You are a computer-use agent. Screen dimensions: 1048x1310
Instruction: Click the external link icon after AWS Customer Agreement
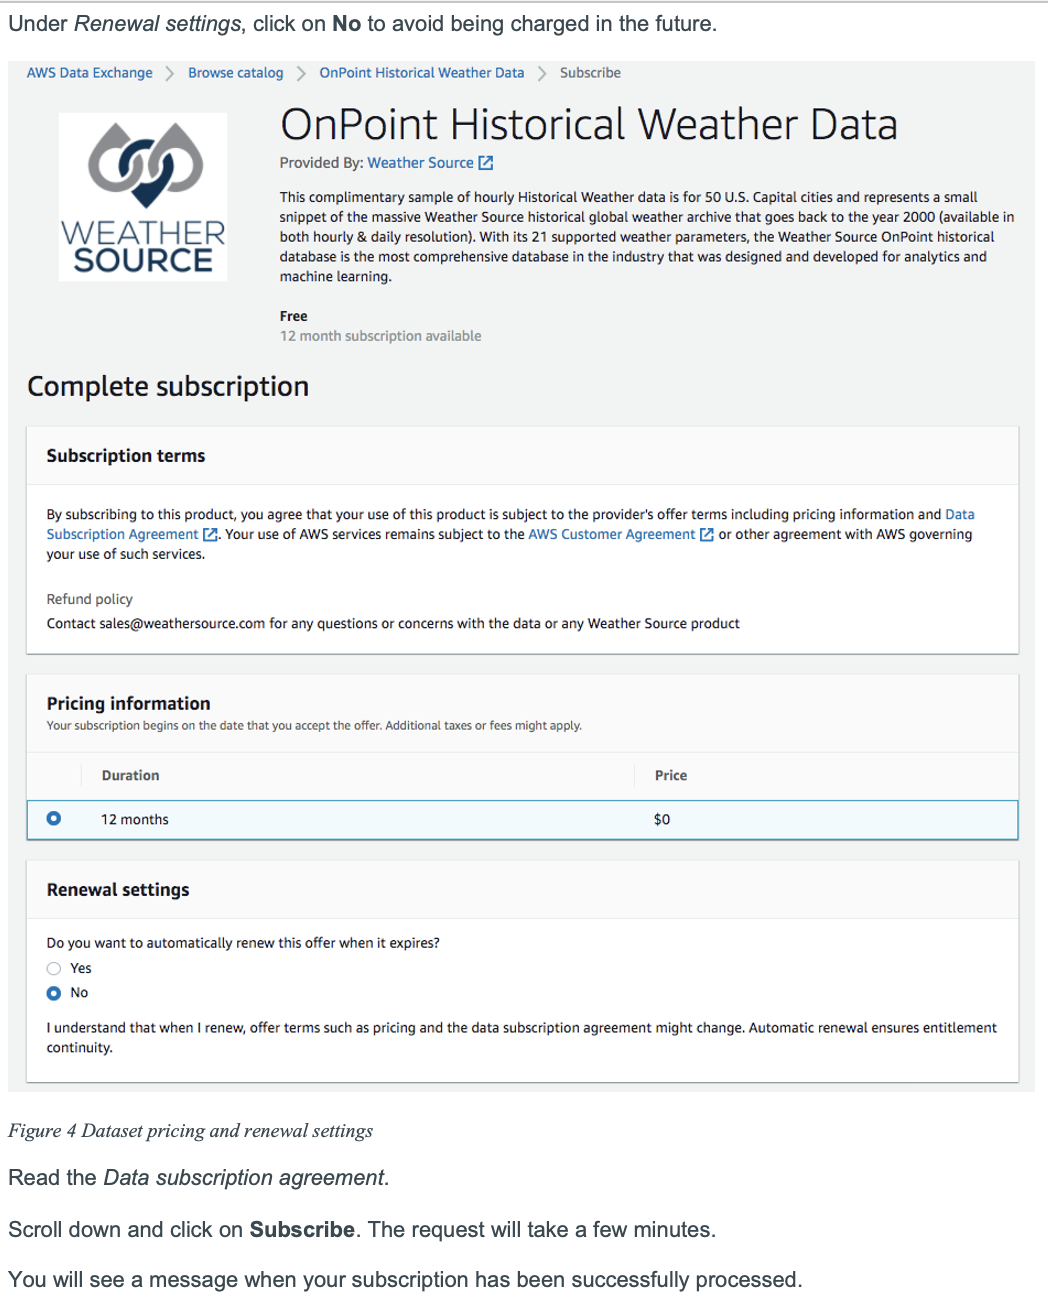[708, 534]
